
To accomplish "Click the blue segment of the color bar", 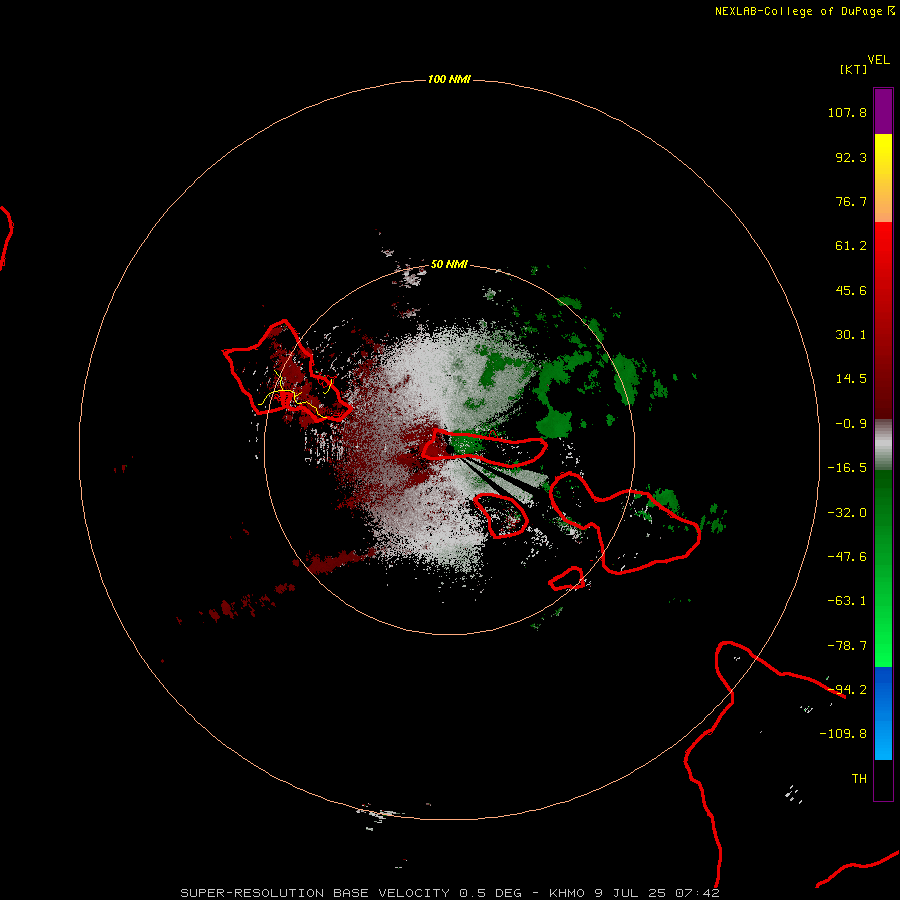I will tap(883, 713).
